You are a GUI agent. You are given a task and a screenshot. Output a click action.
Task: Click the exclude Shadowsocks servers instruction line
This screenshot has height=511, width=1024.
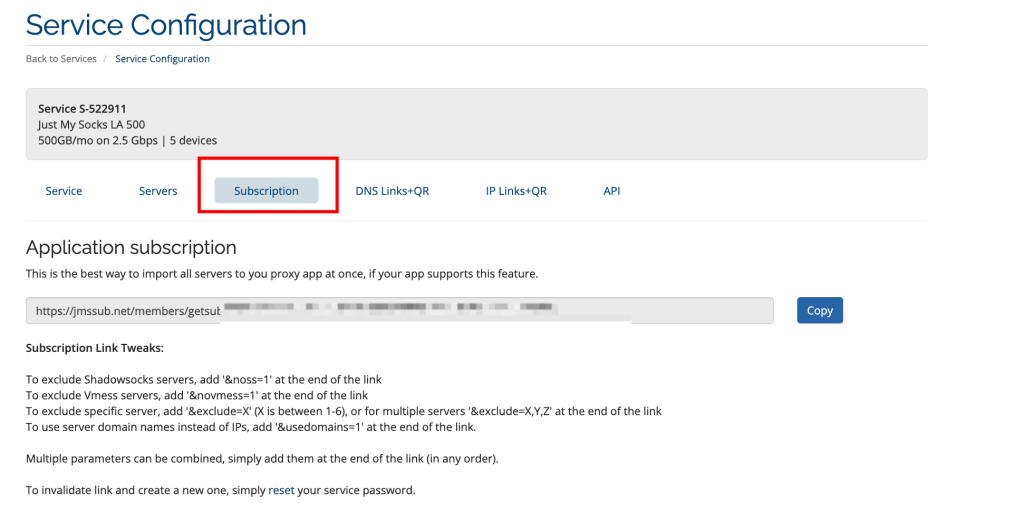(204, 380)
